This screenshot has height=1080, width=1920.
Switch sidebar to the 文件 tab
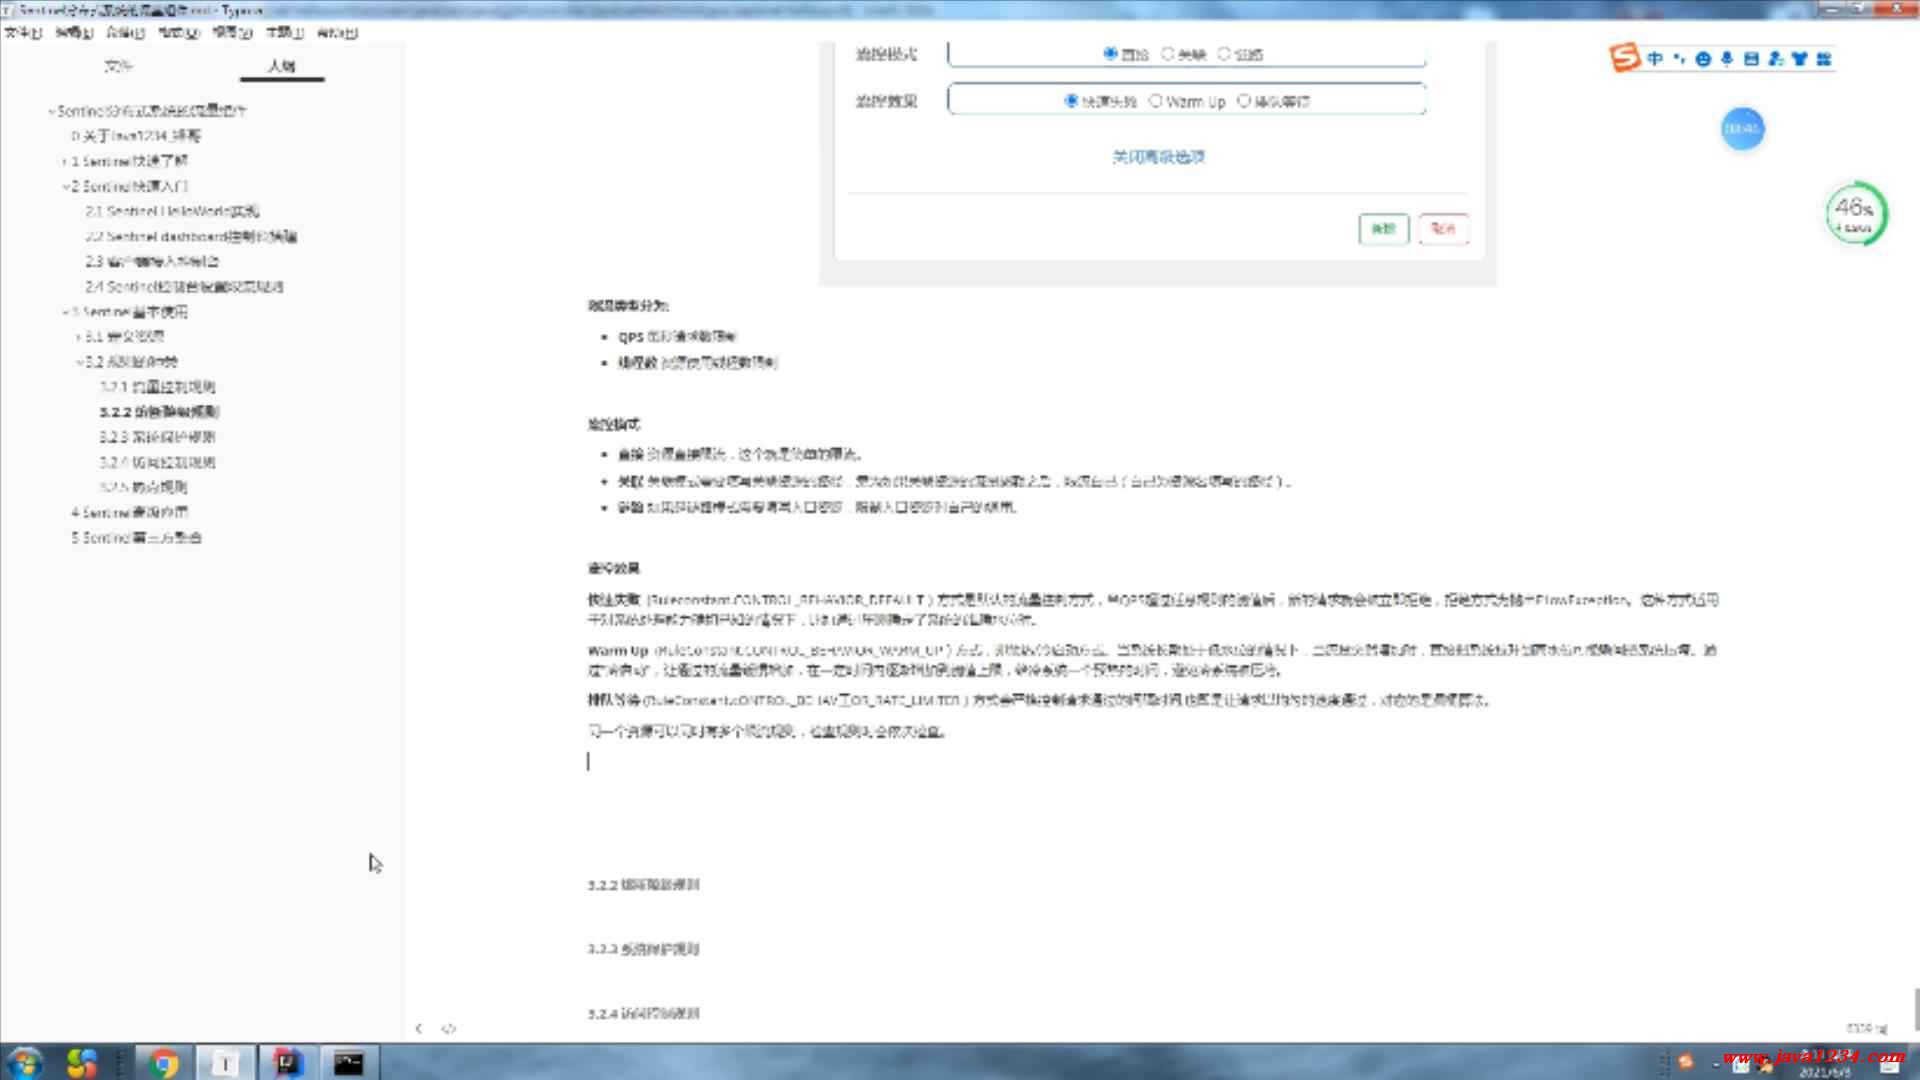click(x=118, y=66)
